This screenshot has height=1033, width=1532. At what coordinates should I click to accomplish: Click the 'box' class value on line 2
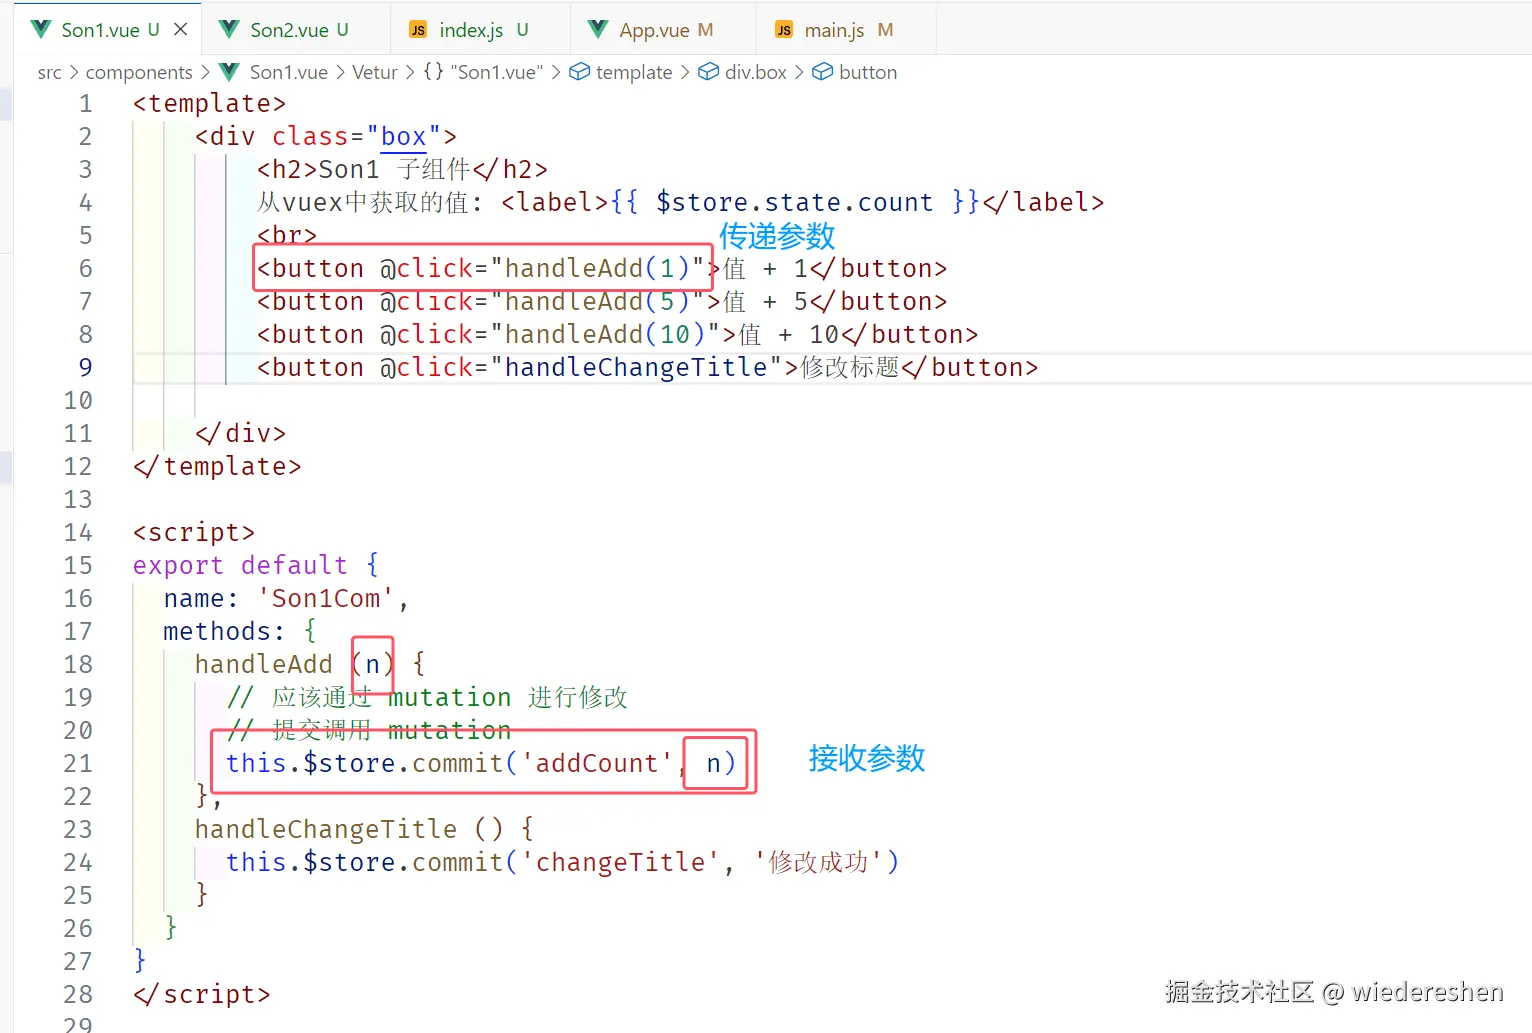tap(404, 137)
